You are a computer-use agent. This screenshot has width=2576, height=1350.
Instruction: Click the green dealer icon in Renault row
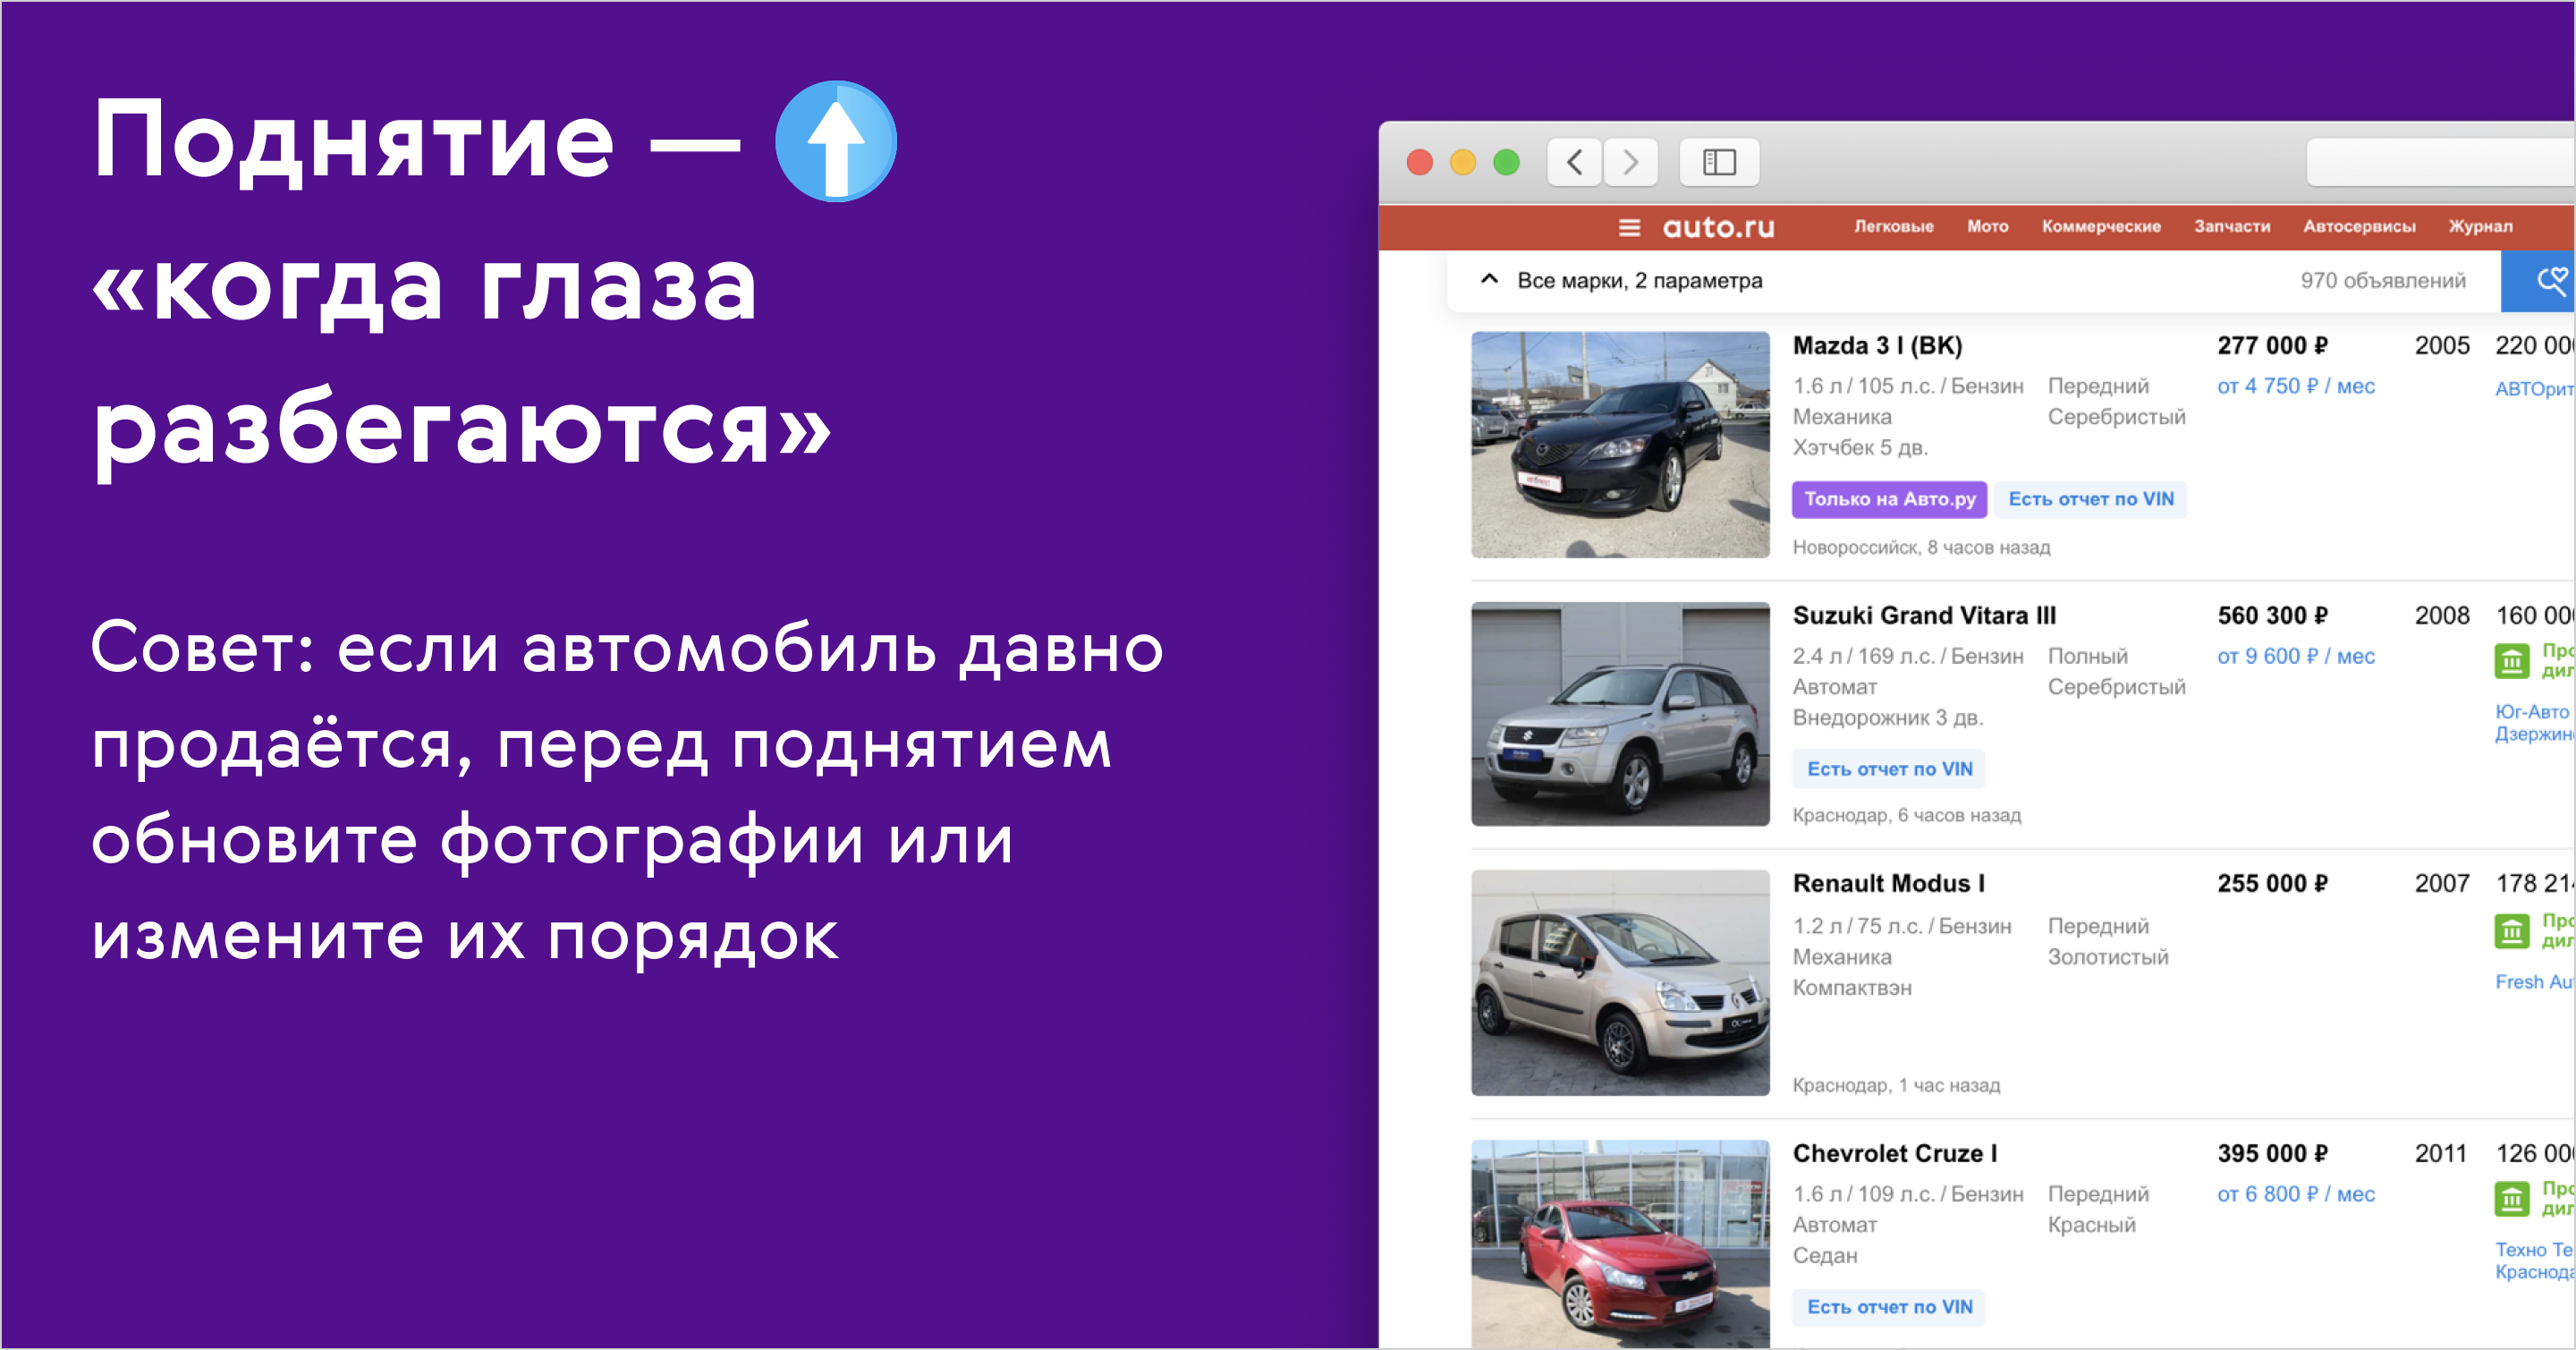[x=2511, y=931]
